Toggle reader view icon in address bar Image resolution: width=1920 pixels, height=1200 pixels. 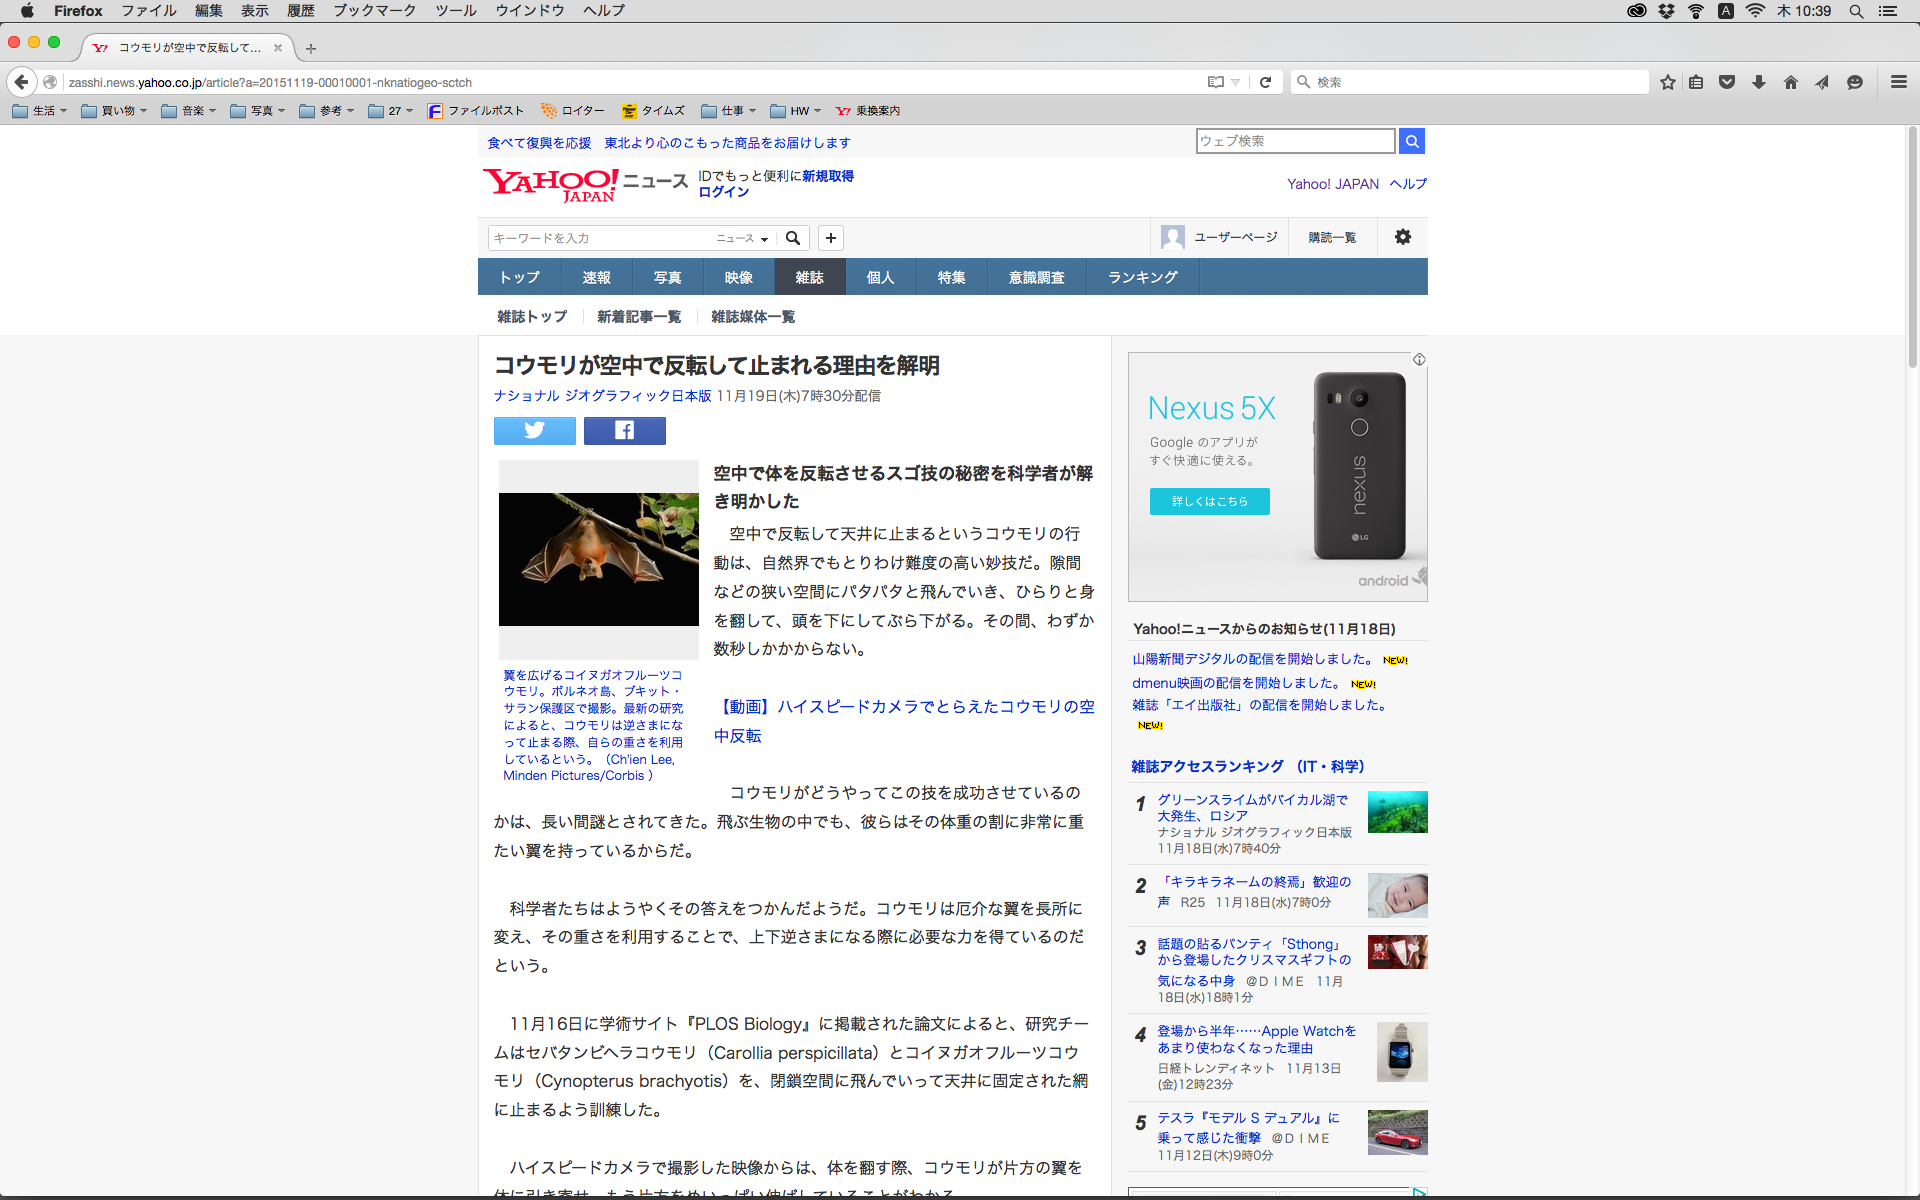(x=1216, y=82)
